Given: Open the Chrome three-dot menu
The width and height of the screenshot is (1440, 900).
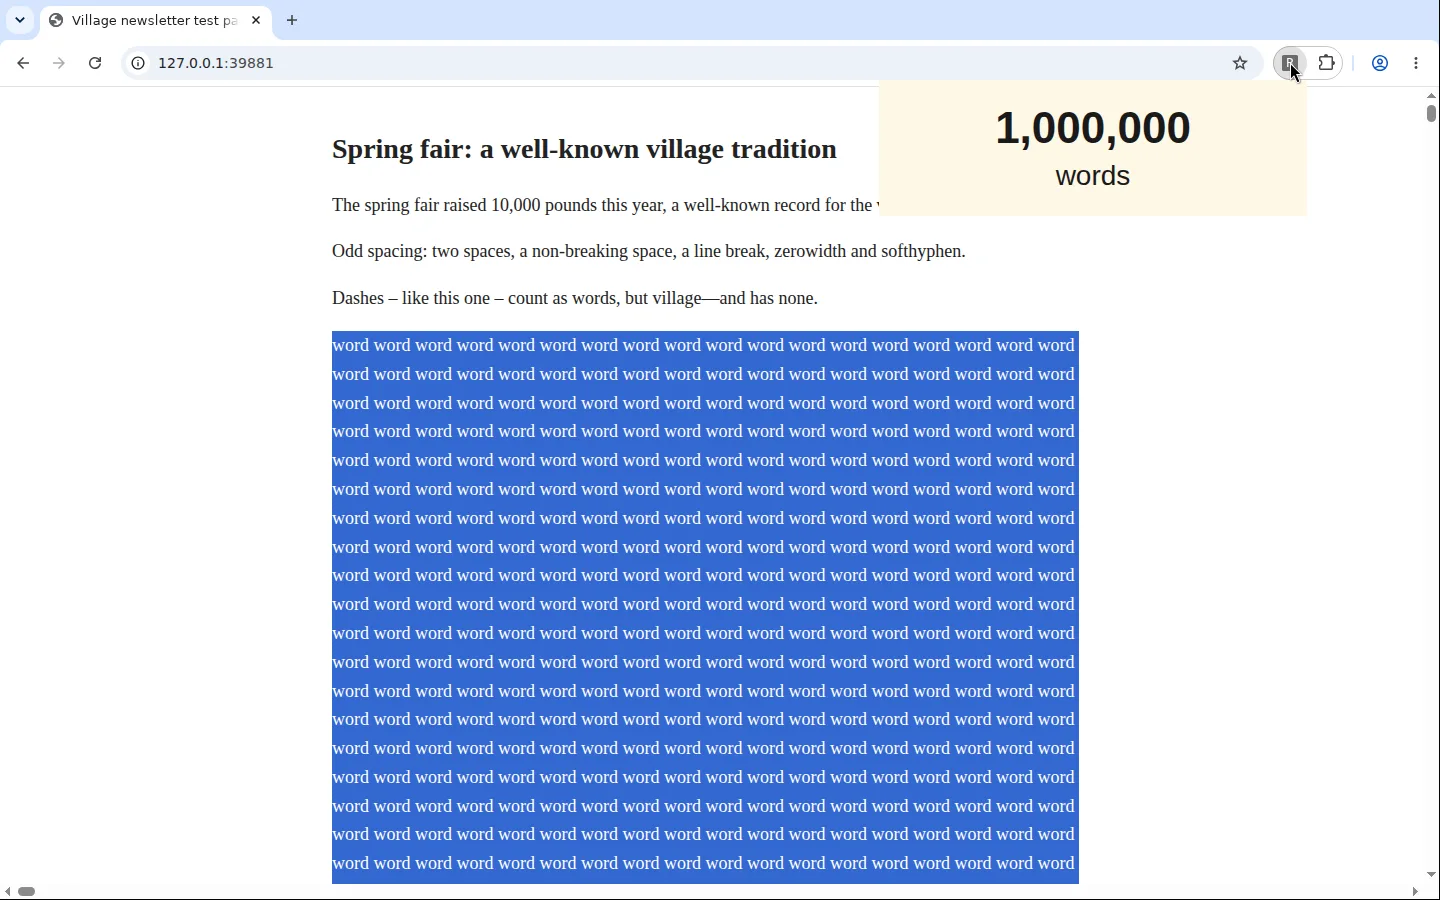Looking at the screenshot, I should pos(1418,63).
